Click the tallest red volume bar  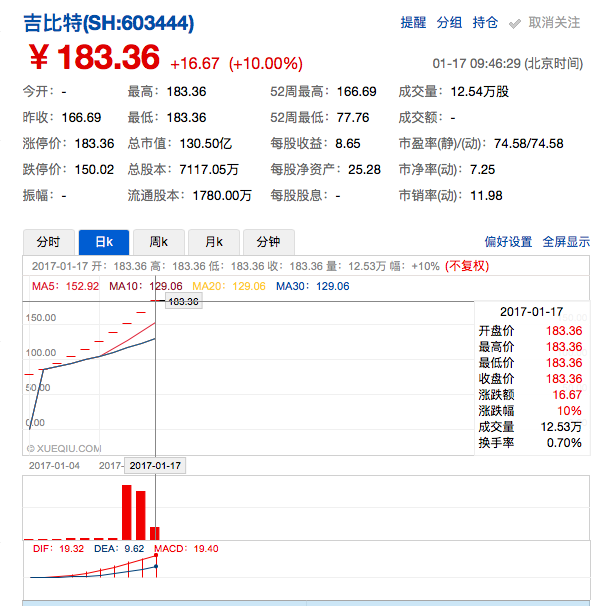(x=127, y=512)
